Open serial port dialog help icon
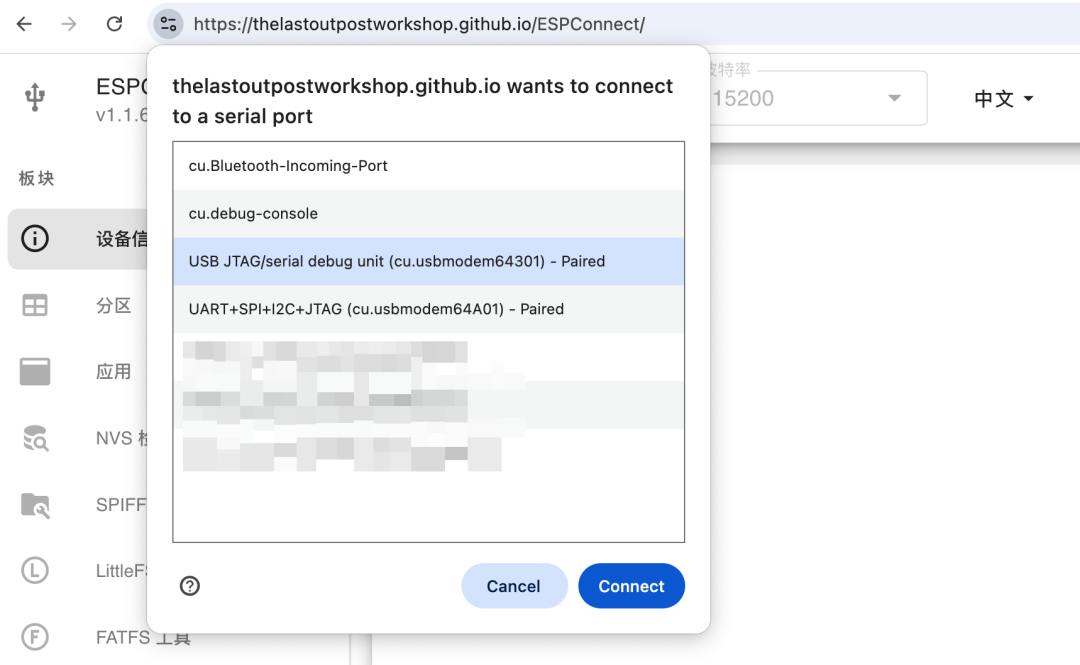The width and height of the screenshot is (1080, 665). click(x=190, y=586)
